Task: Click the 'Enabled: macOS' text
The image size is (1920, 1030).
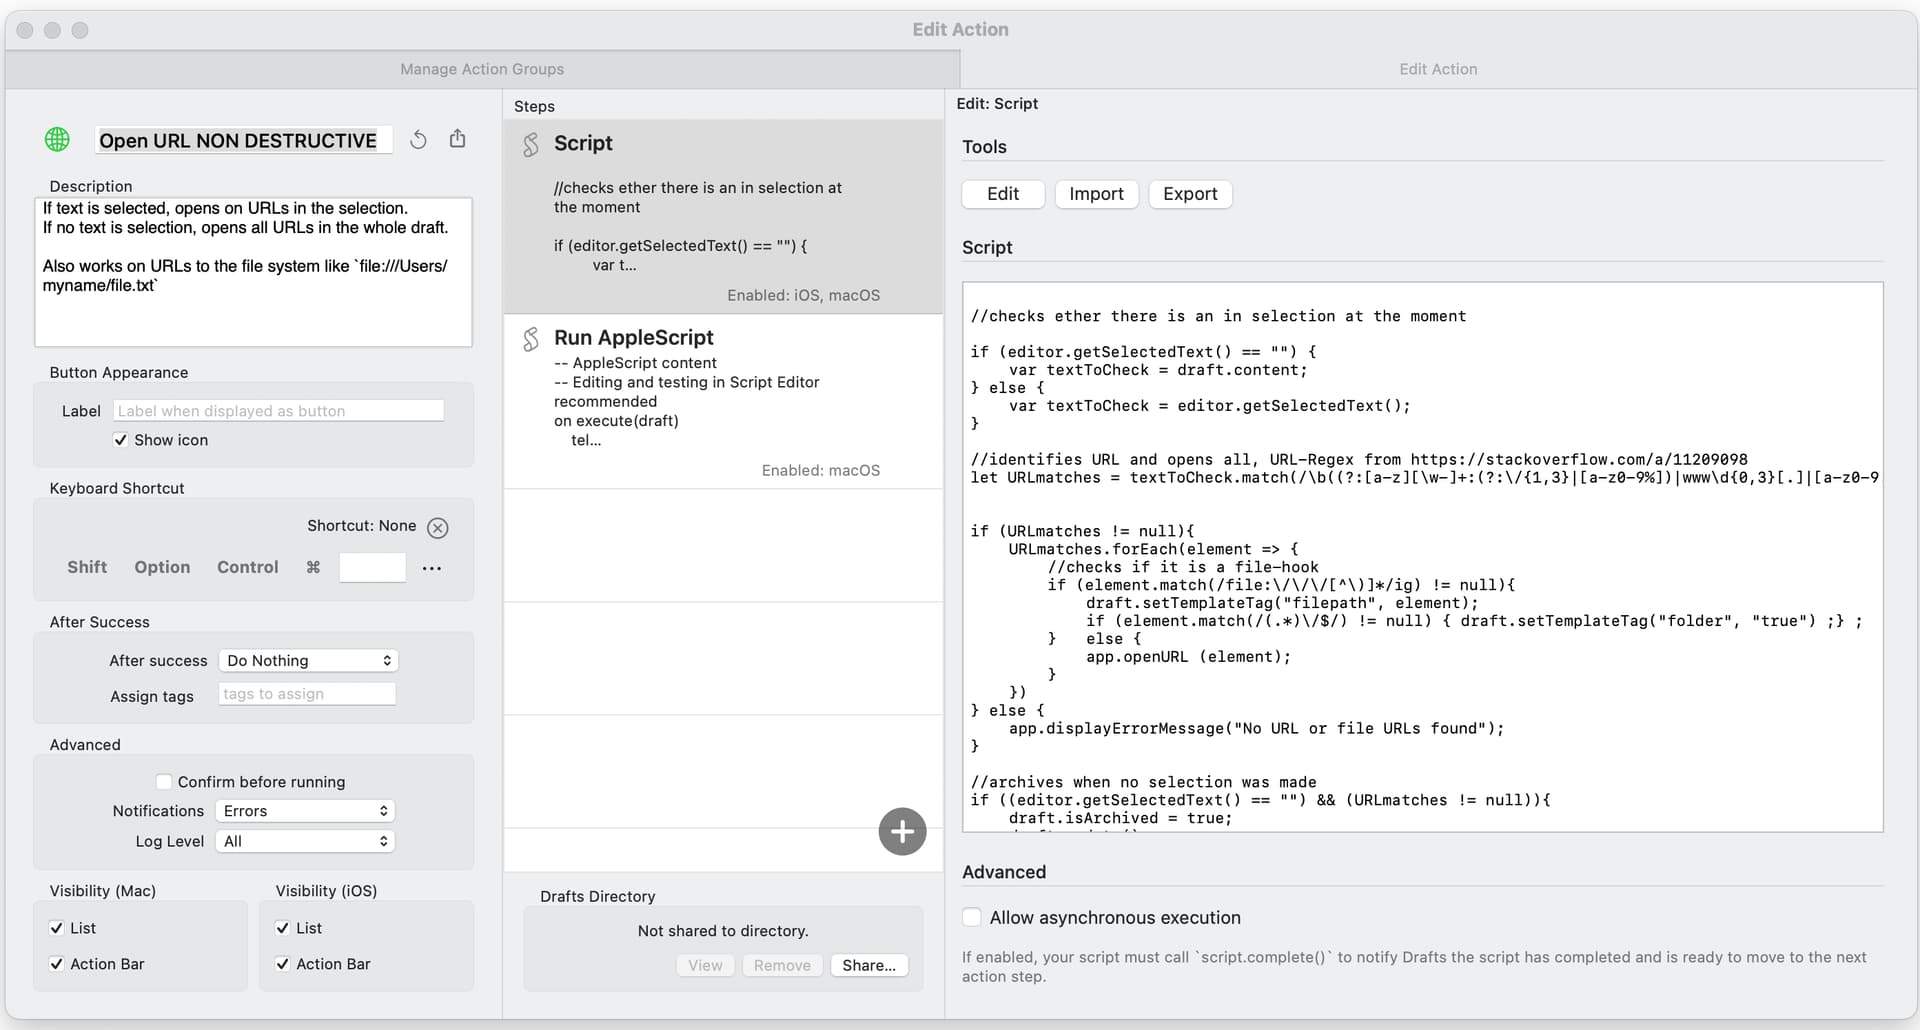Action: 820,470
